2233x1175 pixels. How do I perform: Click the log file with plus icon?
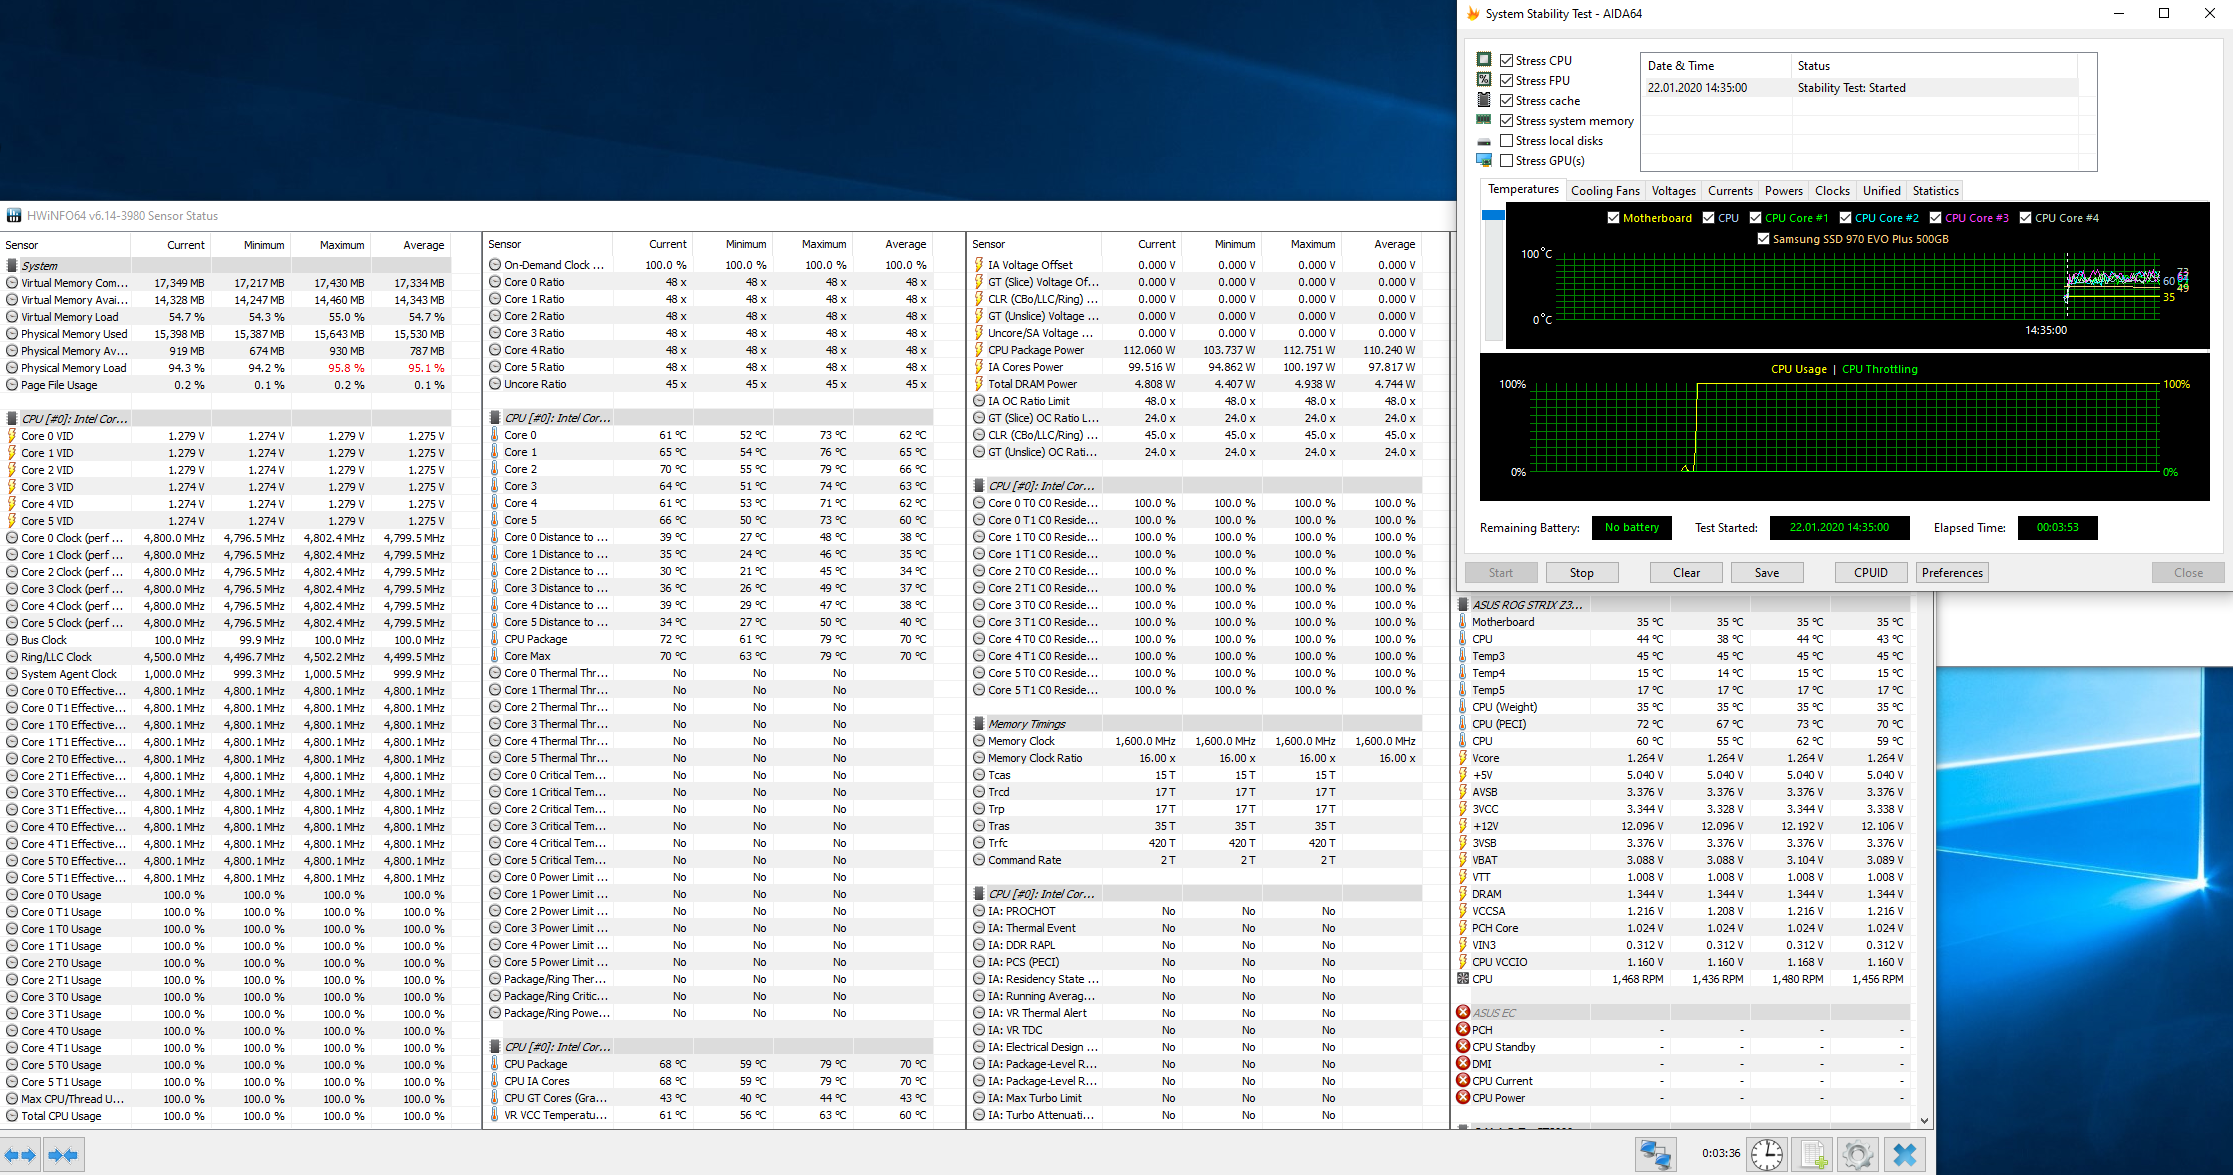point(1813,1155)
